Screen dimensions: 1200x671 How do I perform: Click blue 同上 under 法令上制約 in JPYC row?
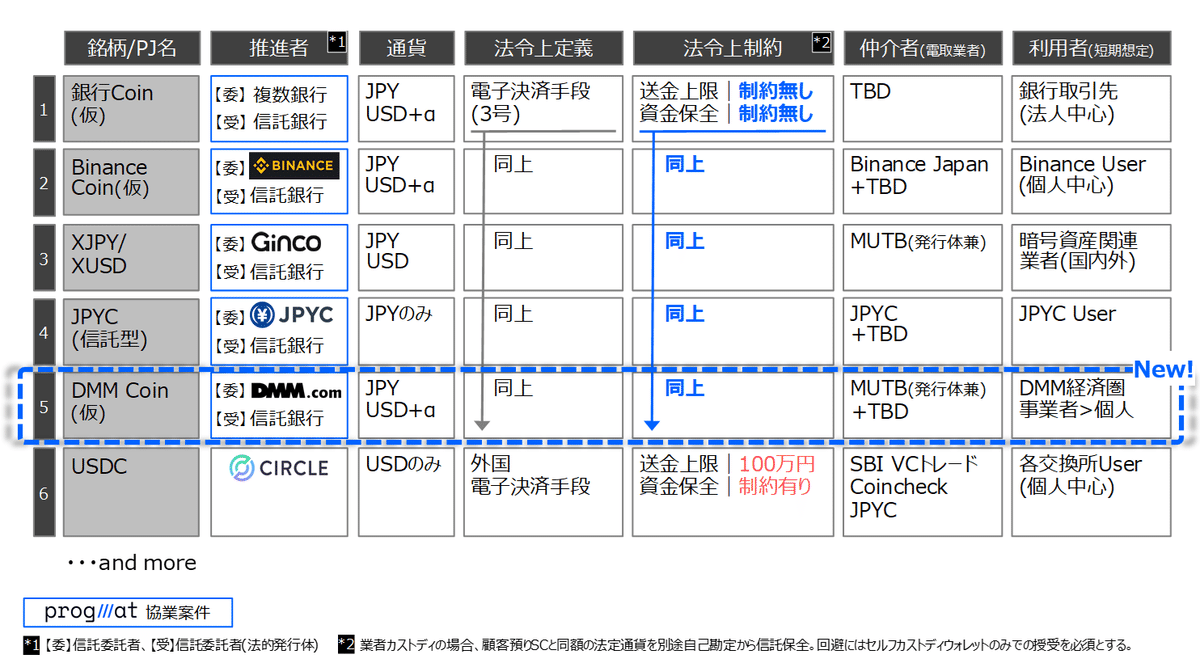coord(685,314)
